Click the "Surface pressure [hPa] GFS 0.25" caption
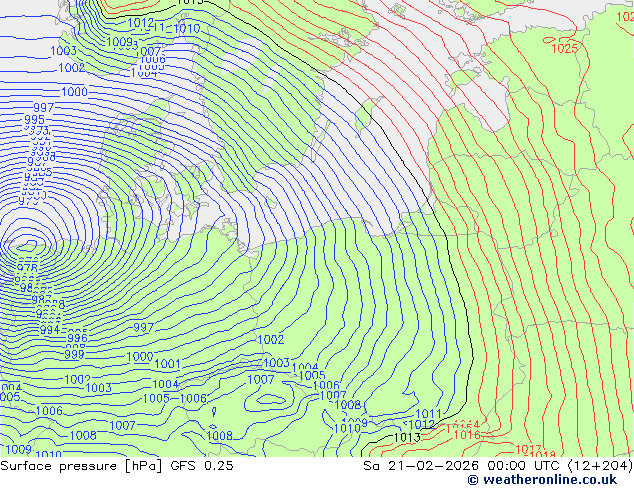Viewport: 634px width, 490px height. click(x=117, y=466)
